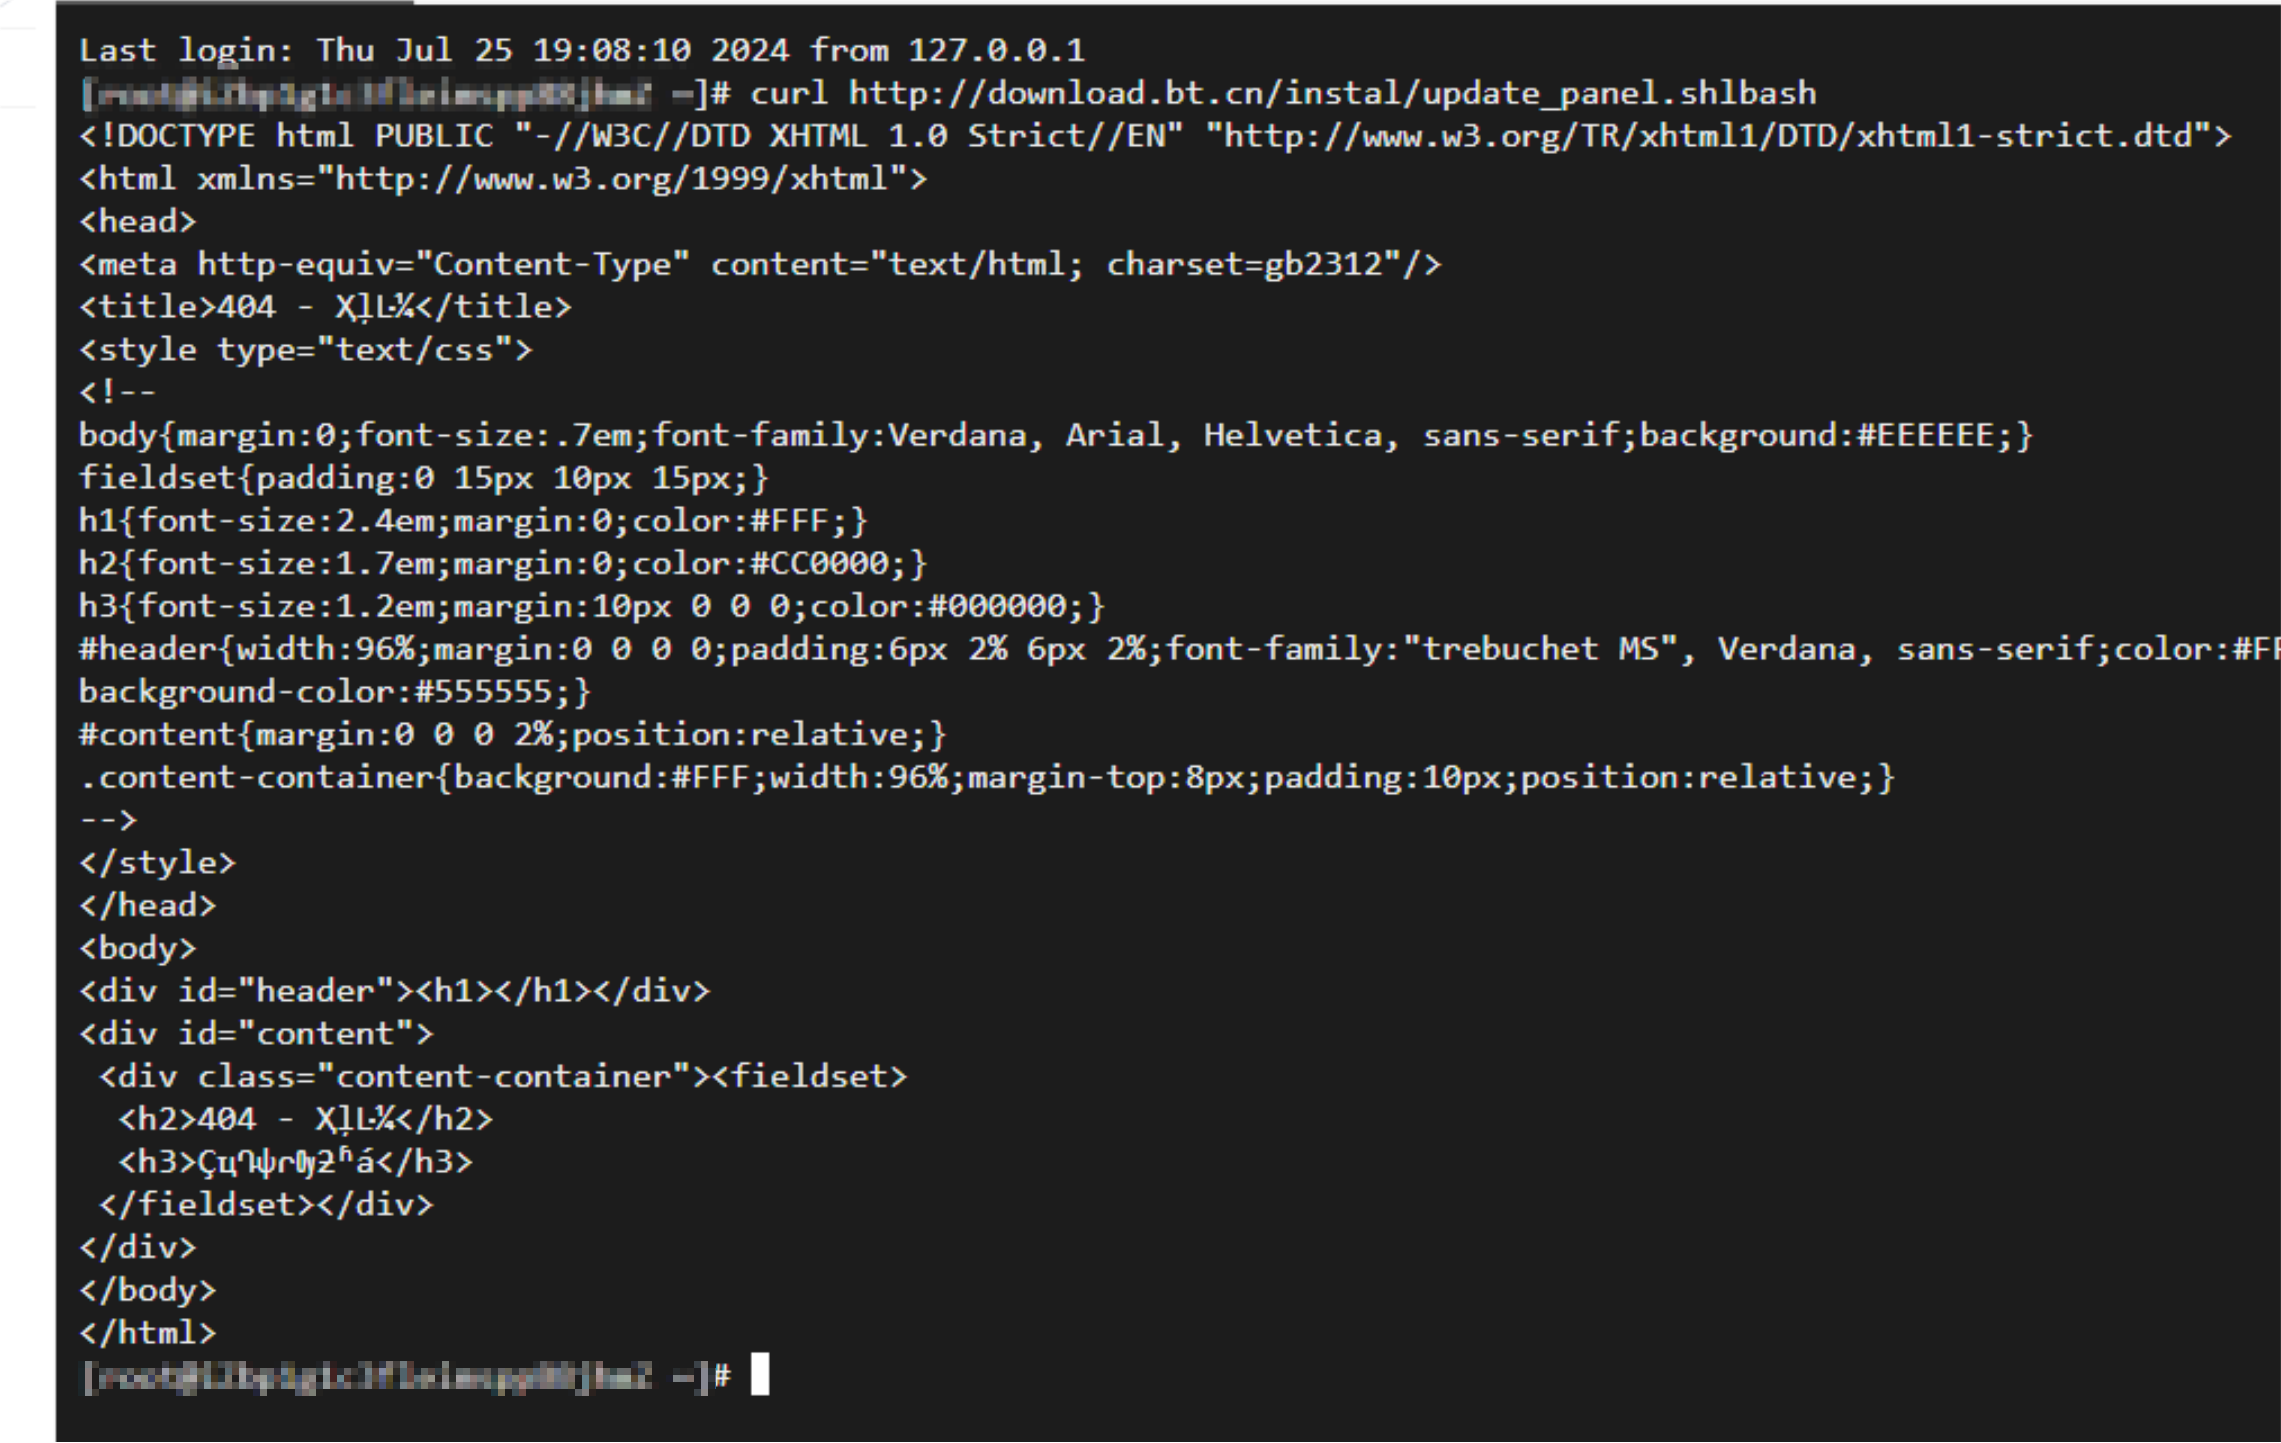The width and height of the screenshot is (2281, 1443).
Task: Click the "Last login" line at the top
Action: (x=582, y=50)
